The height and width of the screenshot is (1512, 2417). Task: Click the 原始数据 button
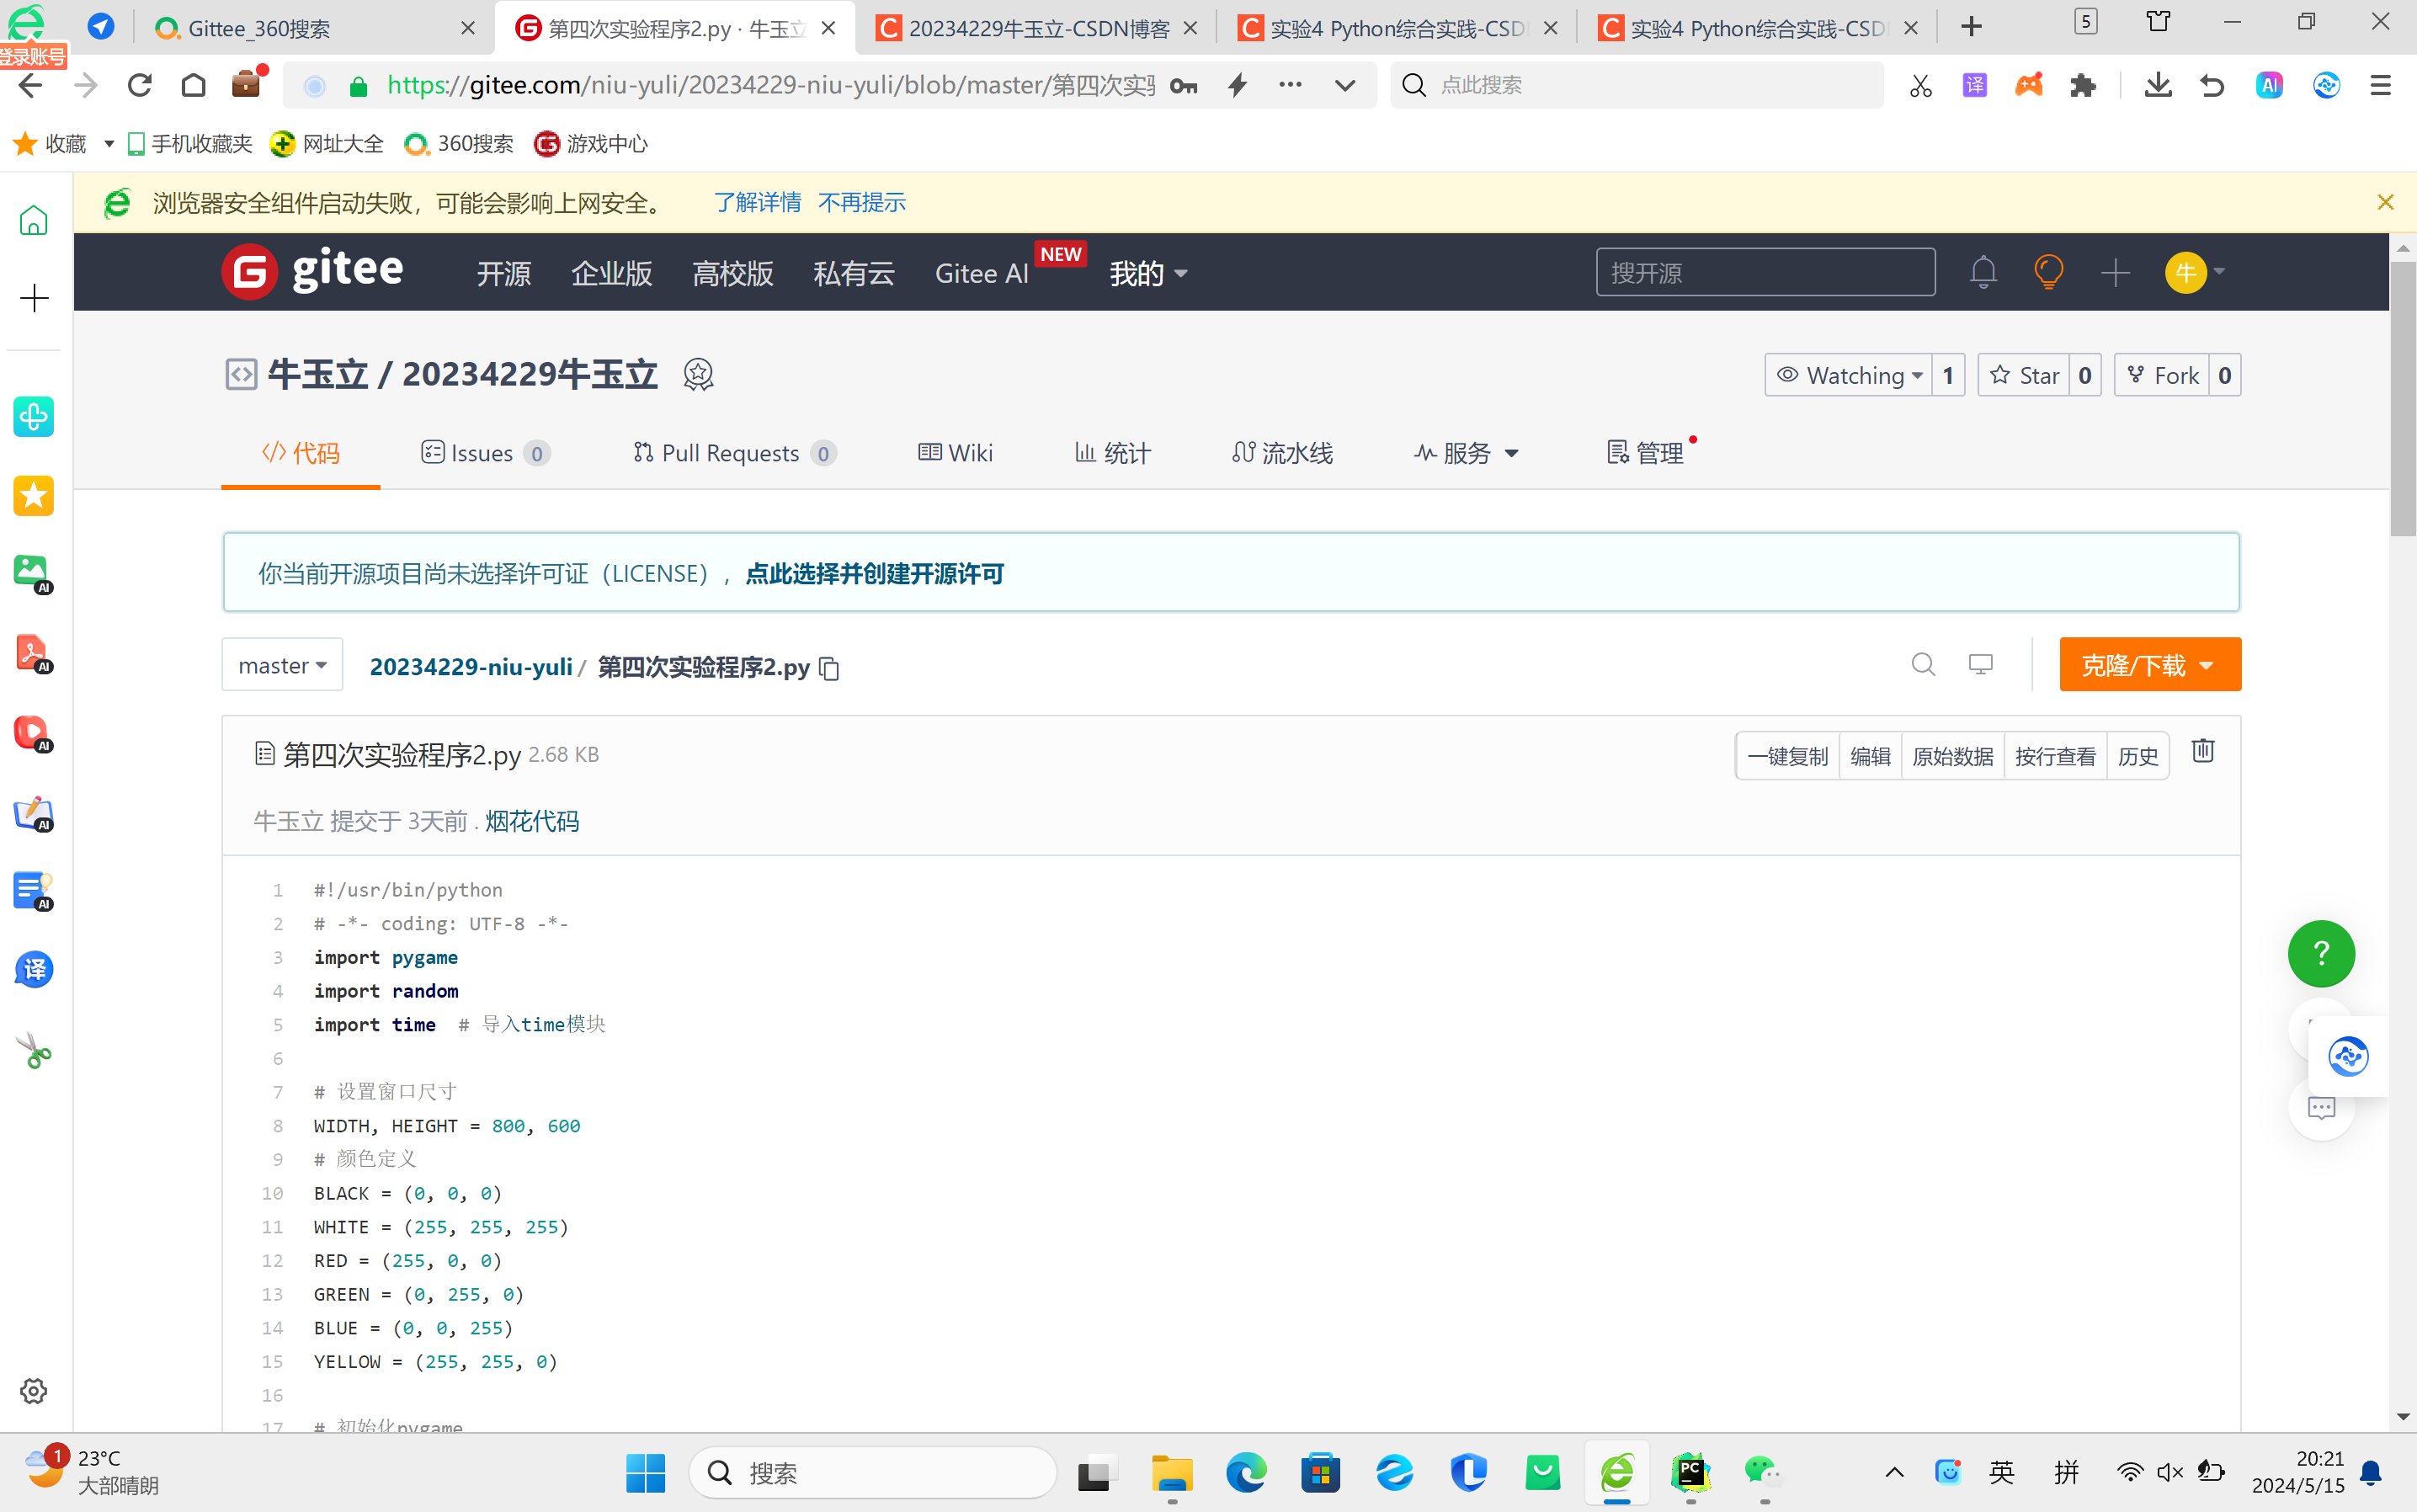click(1952, 756)
